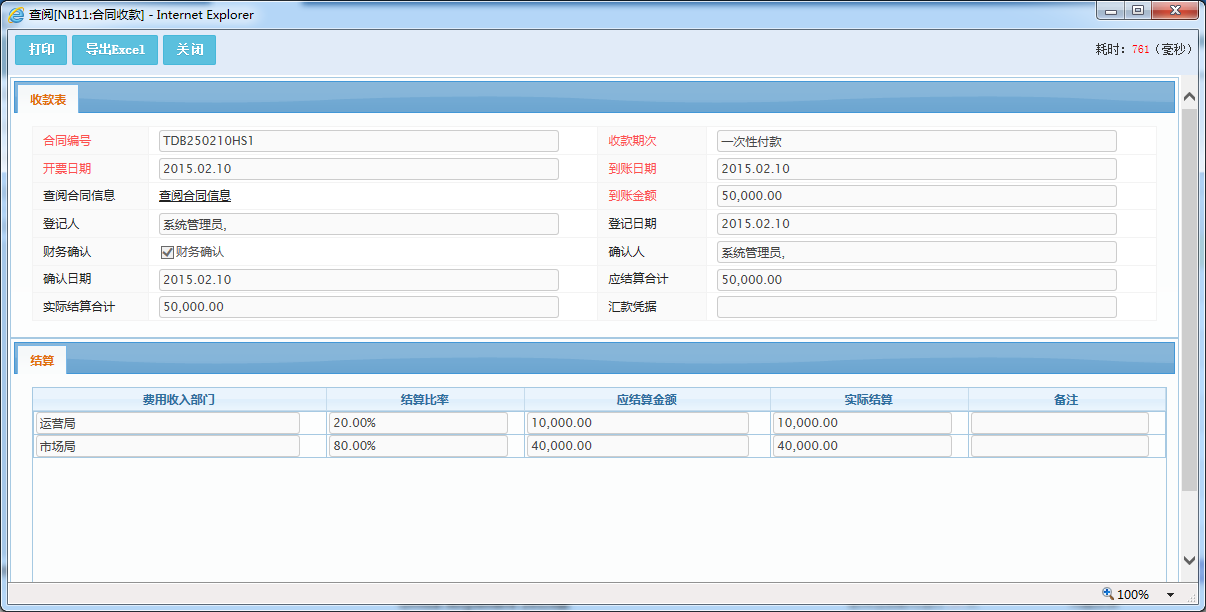Click the 合同编号 label
The height and width of the screenshot is (612, 1206).
click(x=67, y=141)
